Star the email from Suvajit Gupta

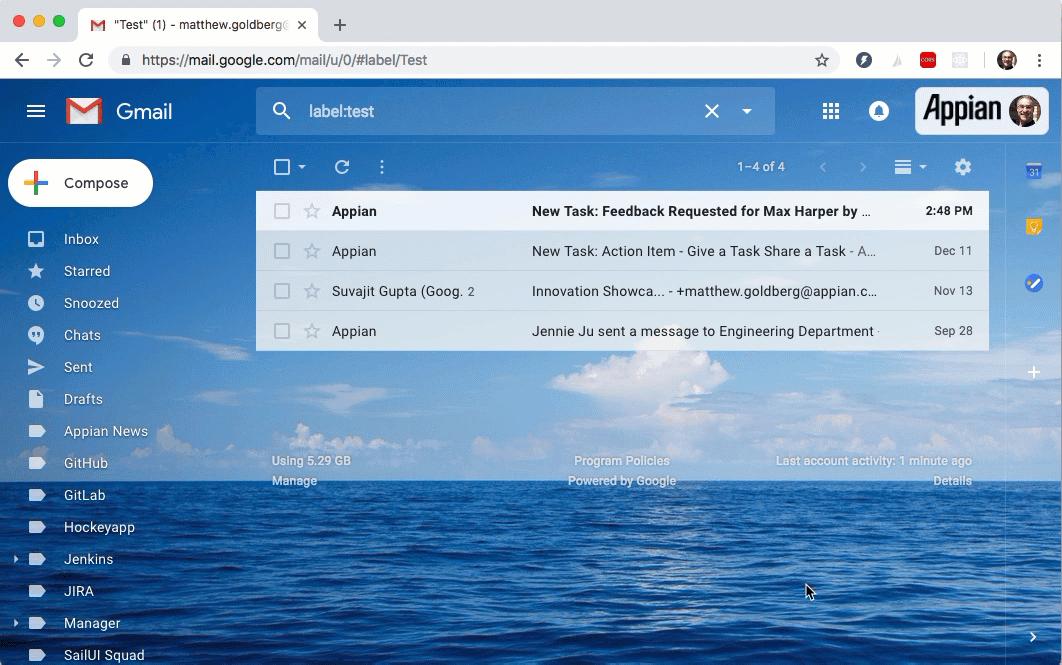click(x=311, y=291)
